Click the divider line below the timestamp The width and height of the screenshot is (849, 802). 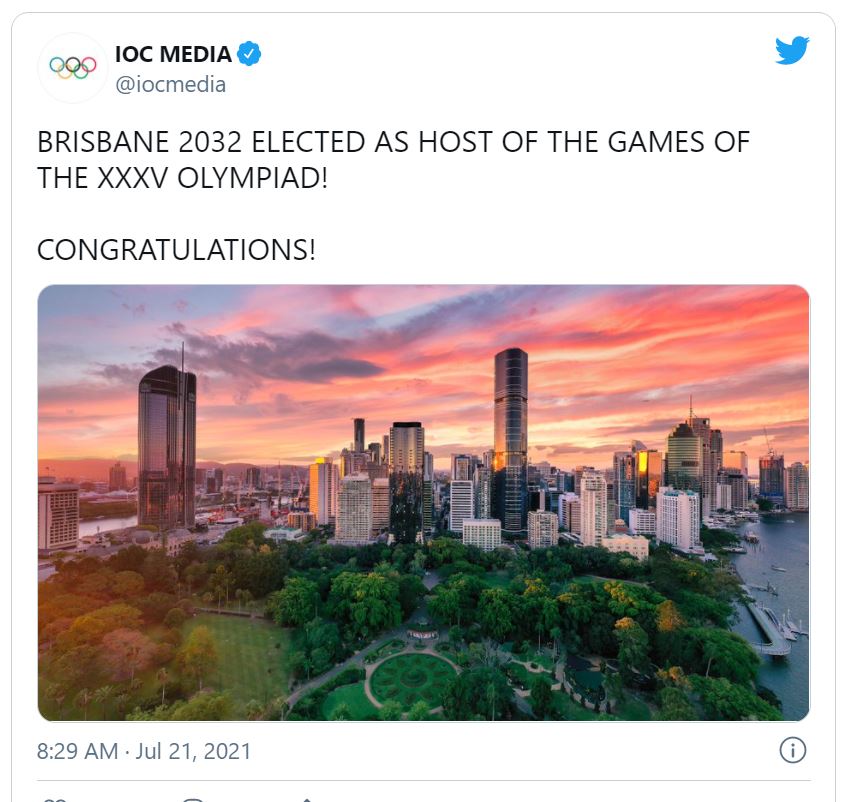(423, 781)
